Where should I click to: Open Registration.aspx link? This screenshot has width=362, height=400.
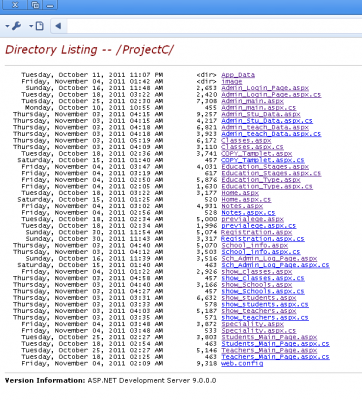click(257, 232)
